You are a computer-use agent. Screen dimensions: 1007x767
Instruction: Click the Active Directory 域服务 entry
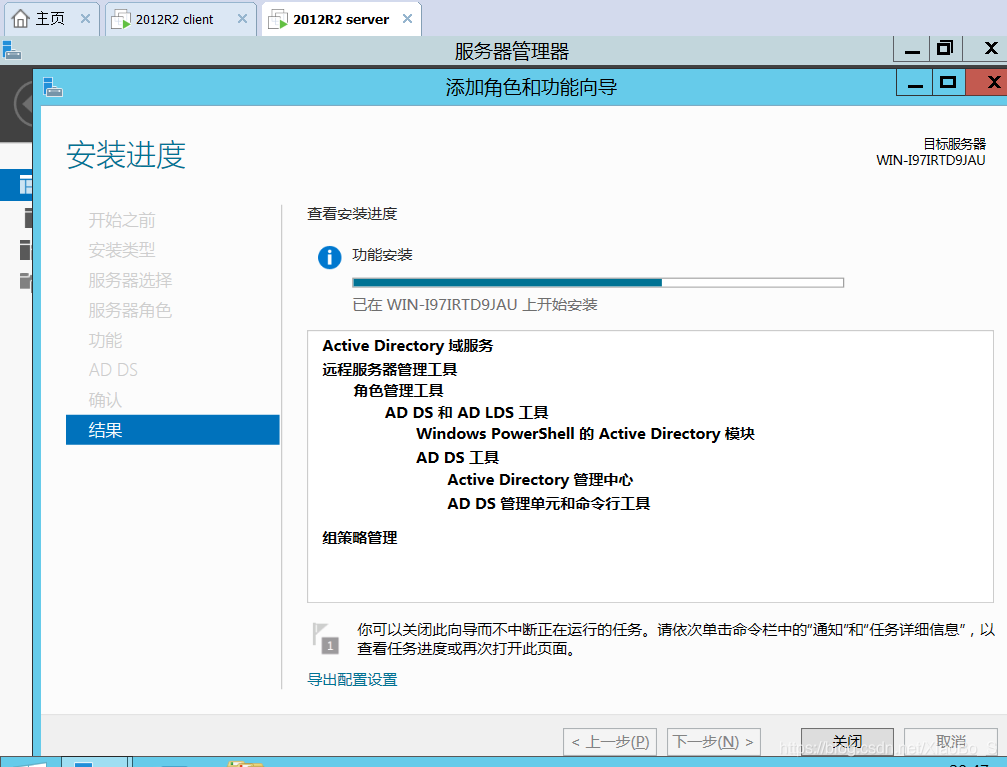point(408,346)
